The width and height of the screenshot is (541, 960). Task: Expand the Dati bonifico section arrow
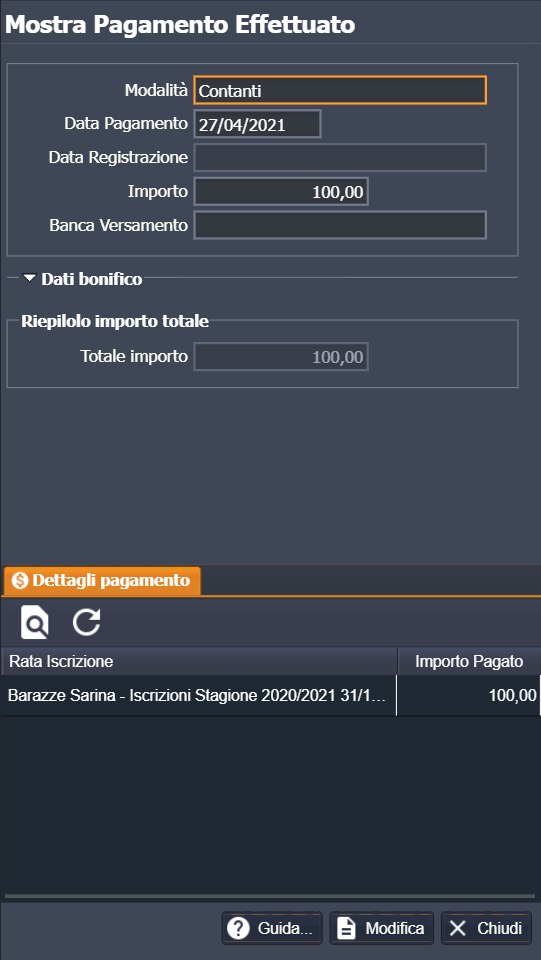30,279
